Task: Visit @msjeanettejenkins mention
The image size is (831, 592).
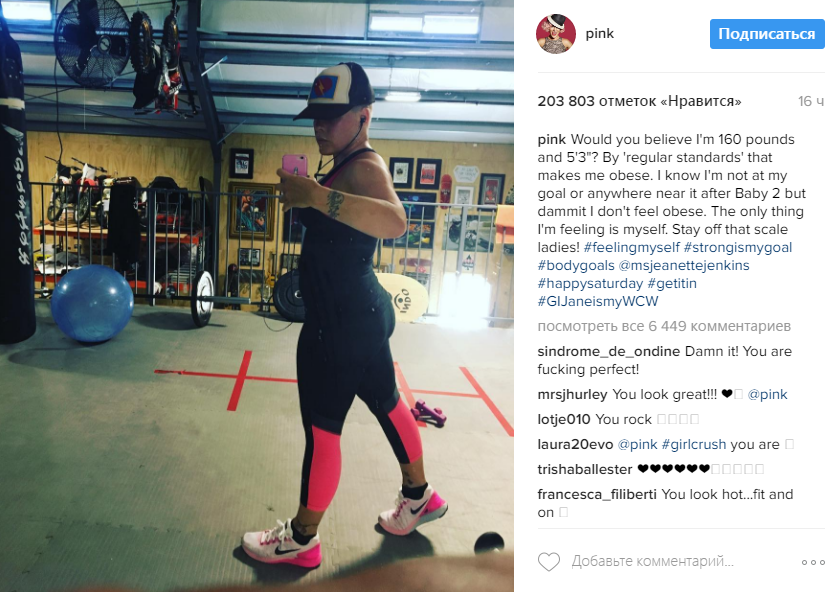Action: [x=684, y=266]
